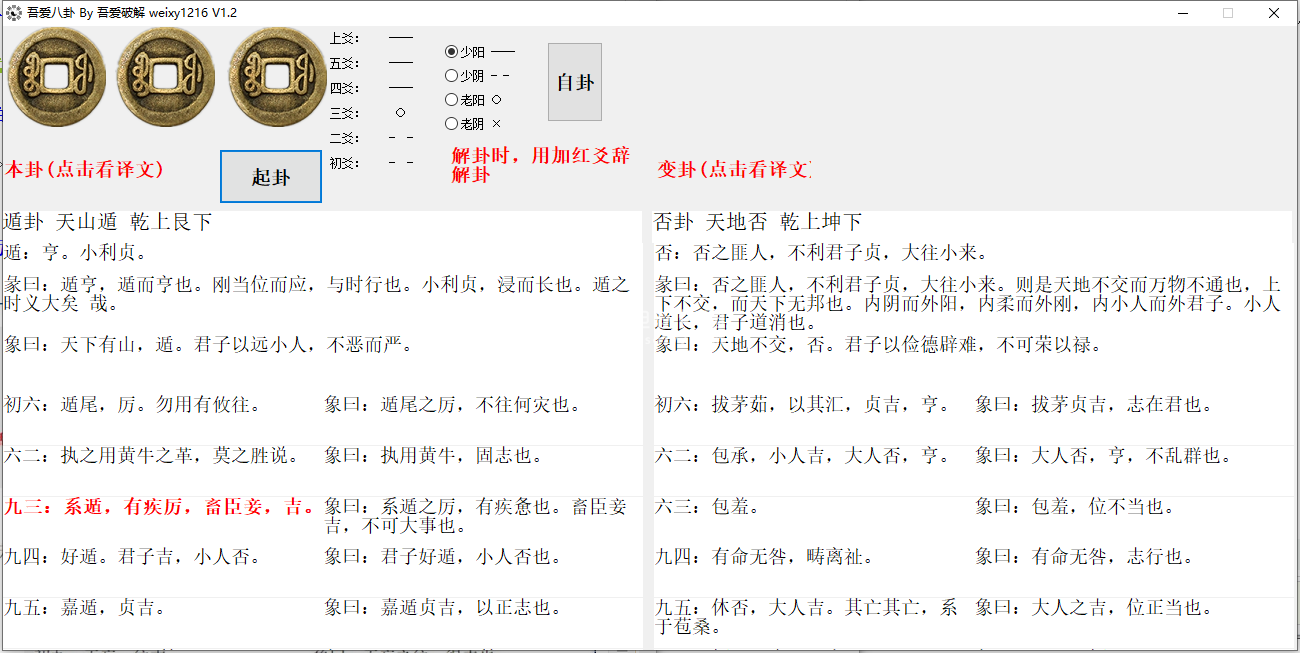
Task: Click 六二：包承 line in 否卦
Action: point(802,456)
